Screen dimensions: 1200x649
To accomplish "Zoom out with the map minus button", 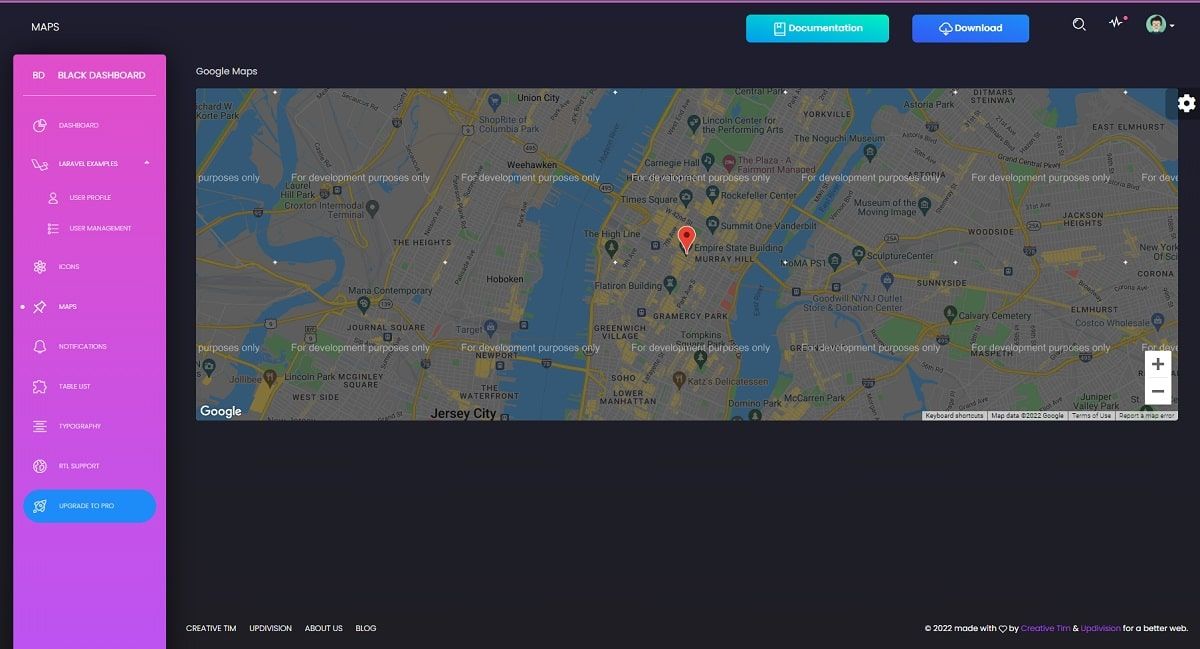I will pos(1158,392).
